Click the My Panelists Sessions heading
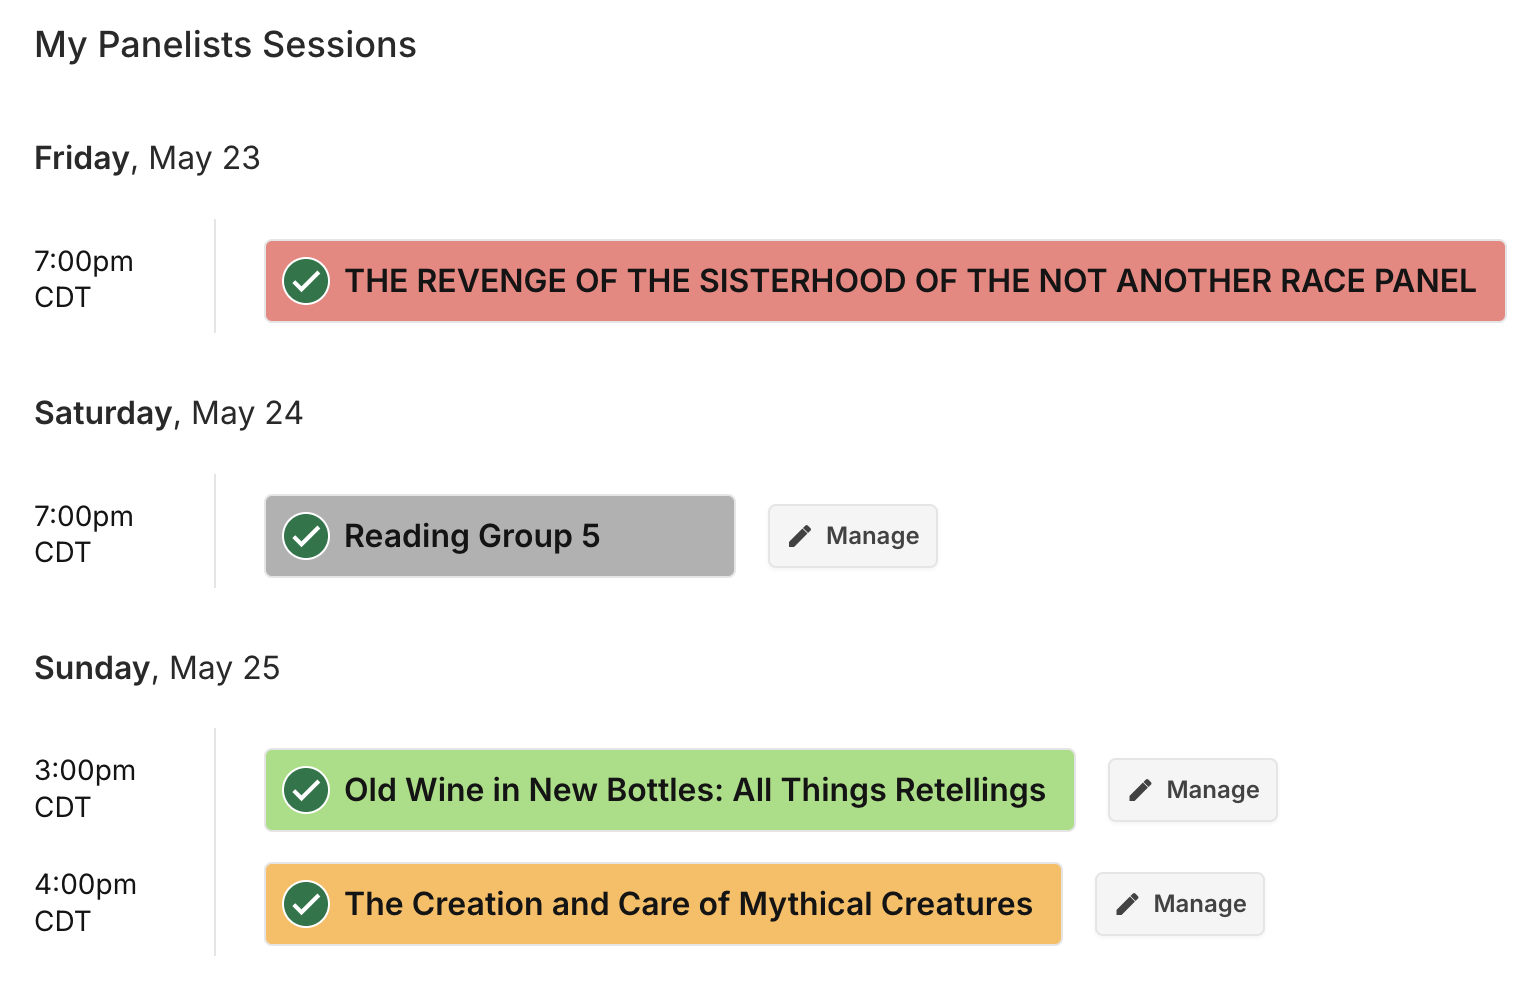The width and height of the screenshot is (1530, 998). click(x=225, y=45)
